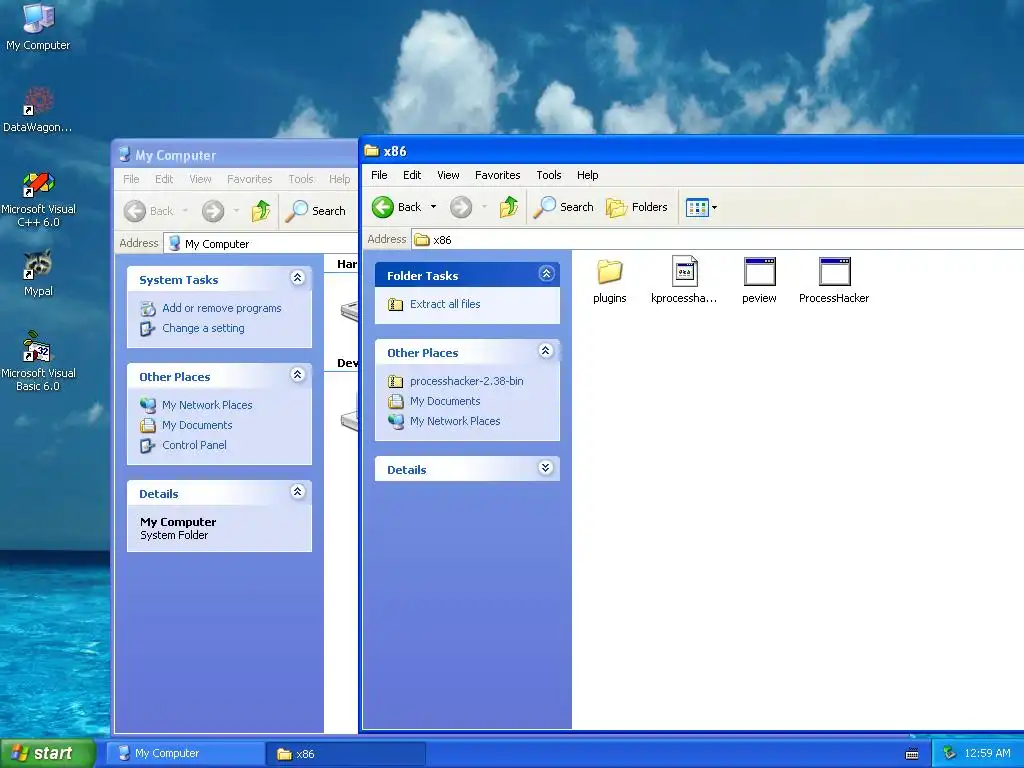Select DataWagon desktop shortcut
Screen dimensions: 1024x768
pyautogui.click(x=38, y=110)
